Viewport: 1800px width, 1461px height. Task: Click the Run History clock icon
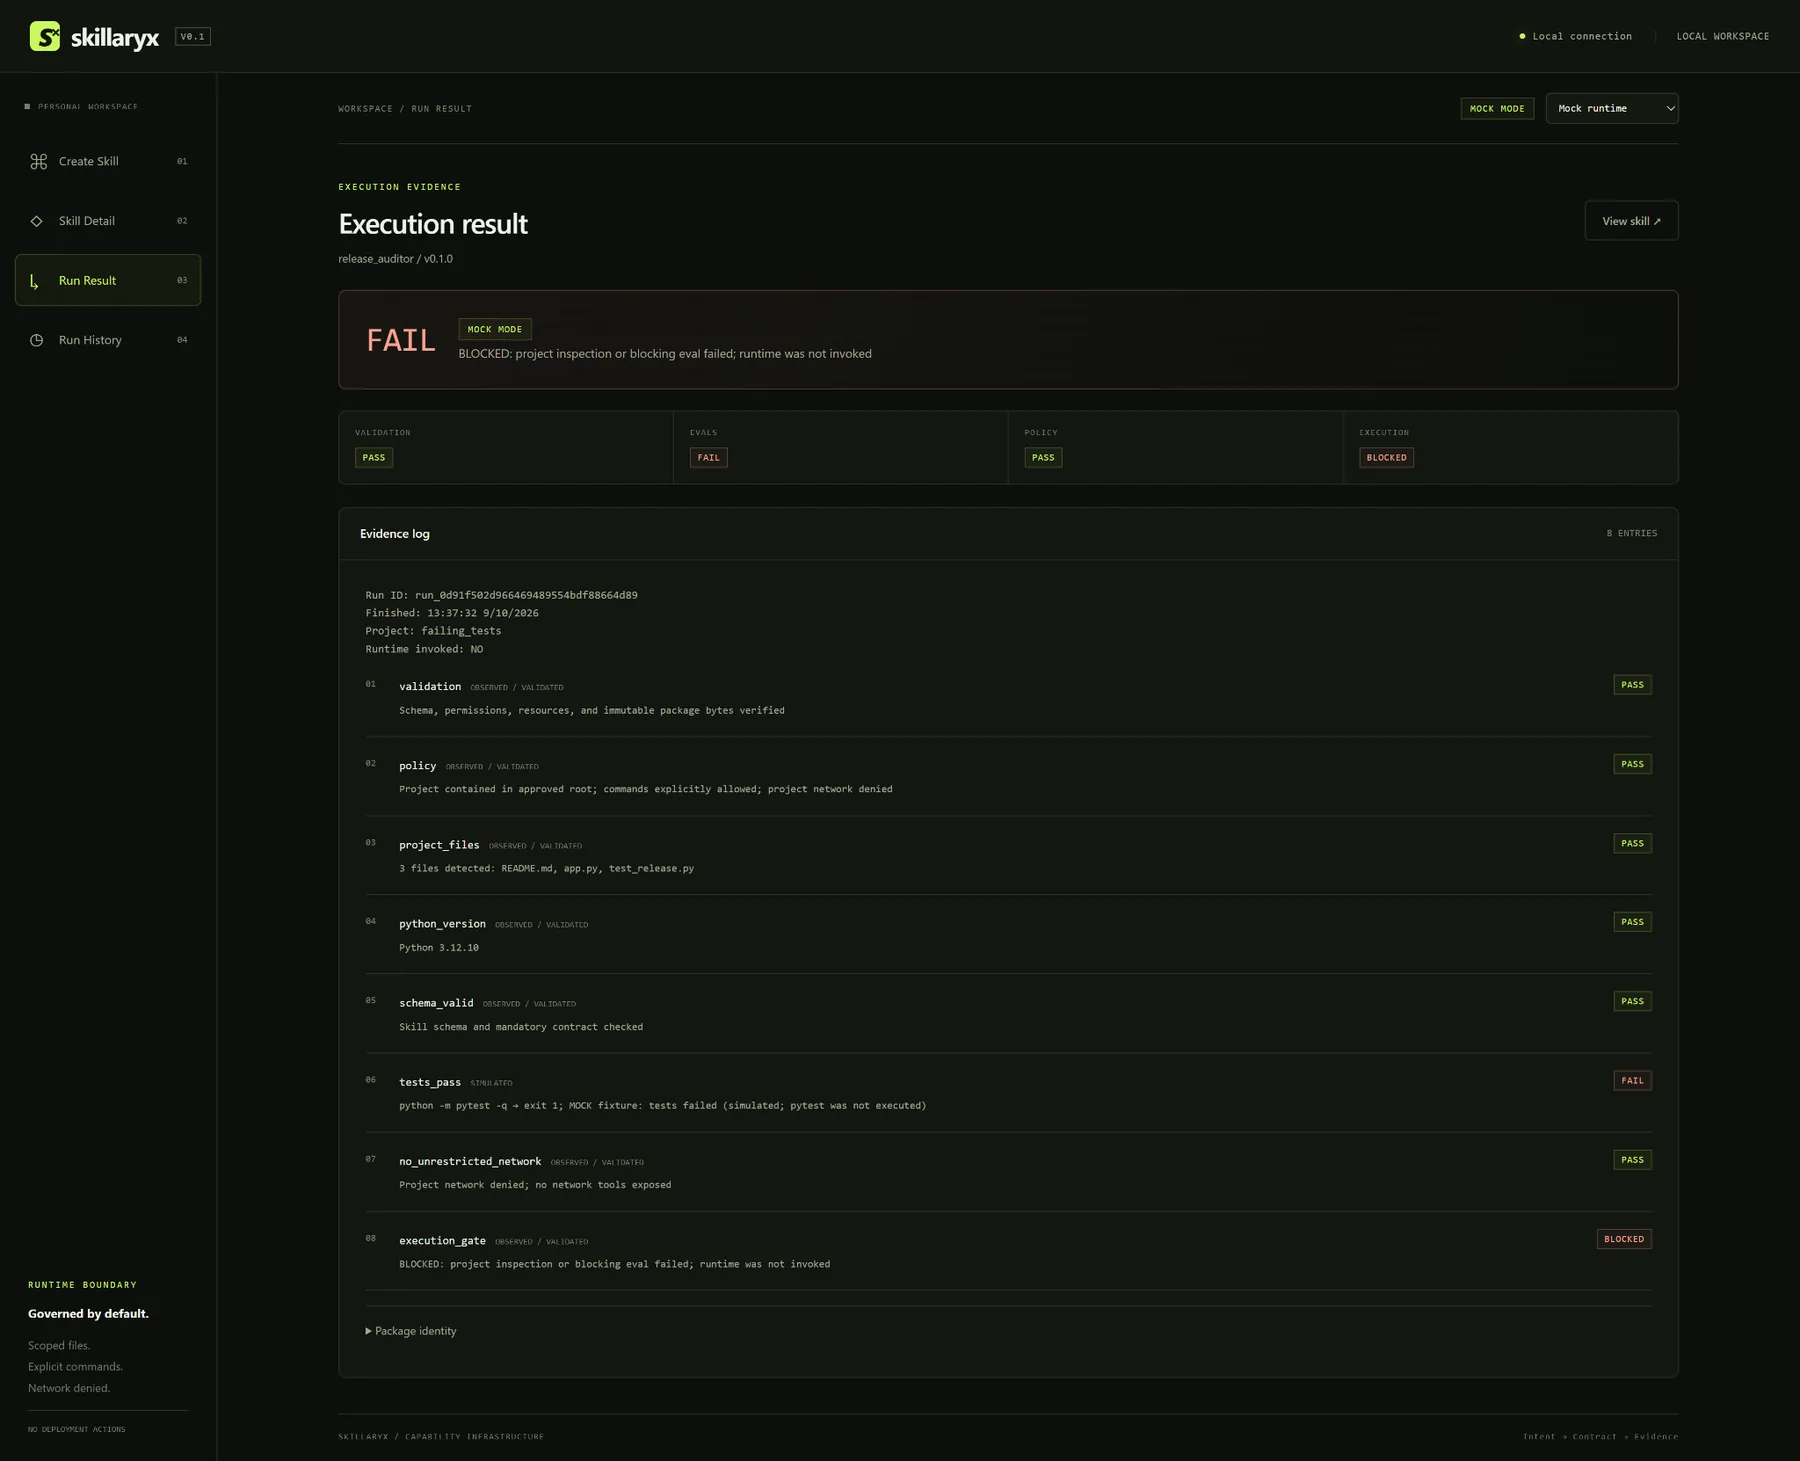[x=37, y=340]
